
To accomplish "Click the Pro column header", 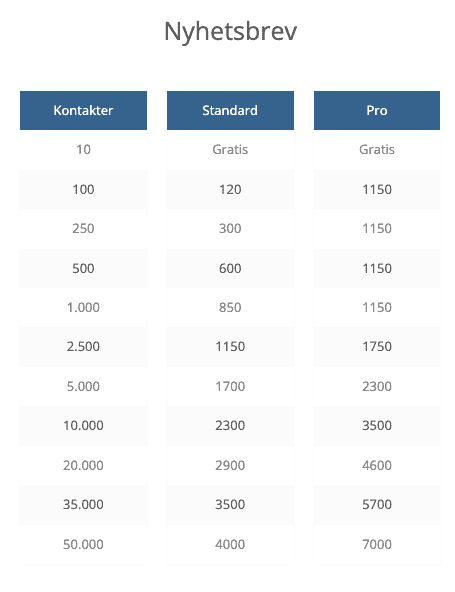I will point(376,110).
